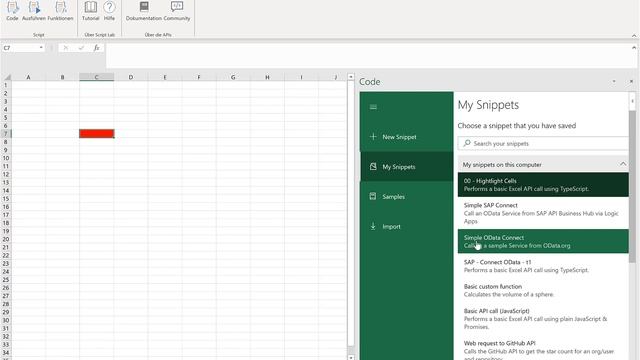
Task: Click the worksheet scroll up arrow
Action: pyautogui.click(x=351, y=77)
